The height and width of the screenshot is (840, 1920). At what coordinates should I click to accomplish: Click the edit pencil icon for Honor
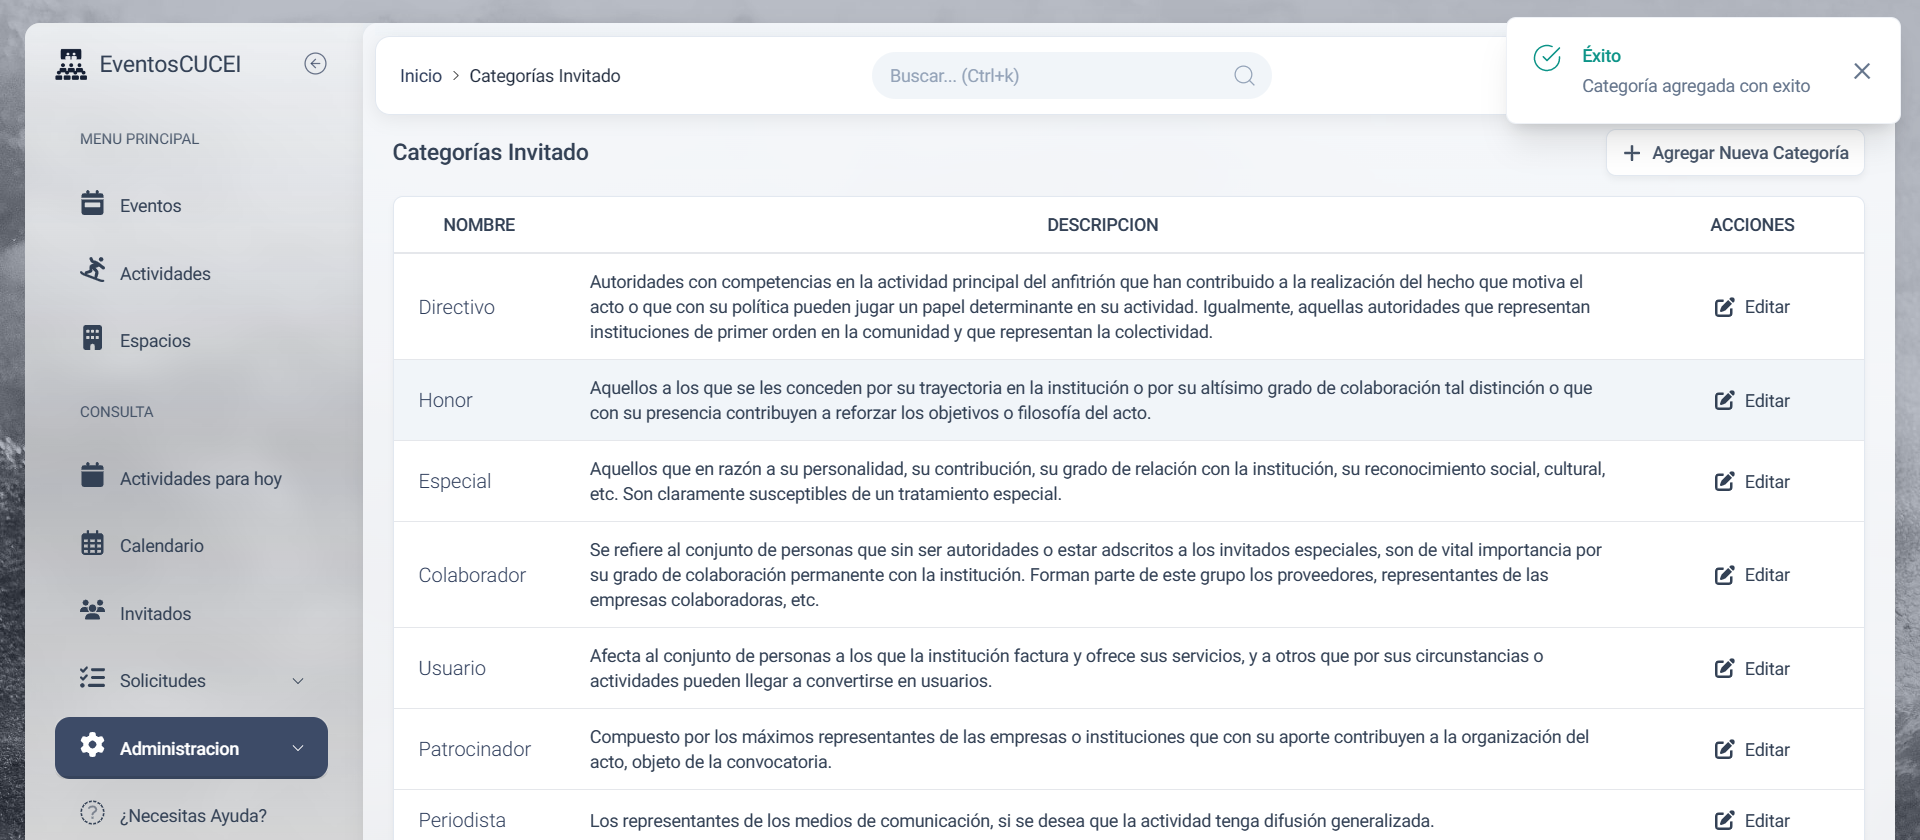point(1724,401)
